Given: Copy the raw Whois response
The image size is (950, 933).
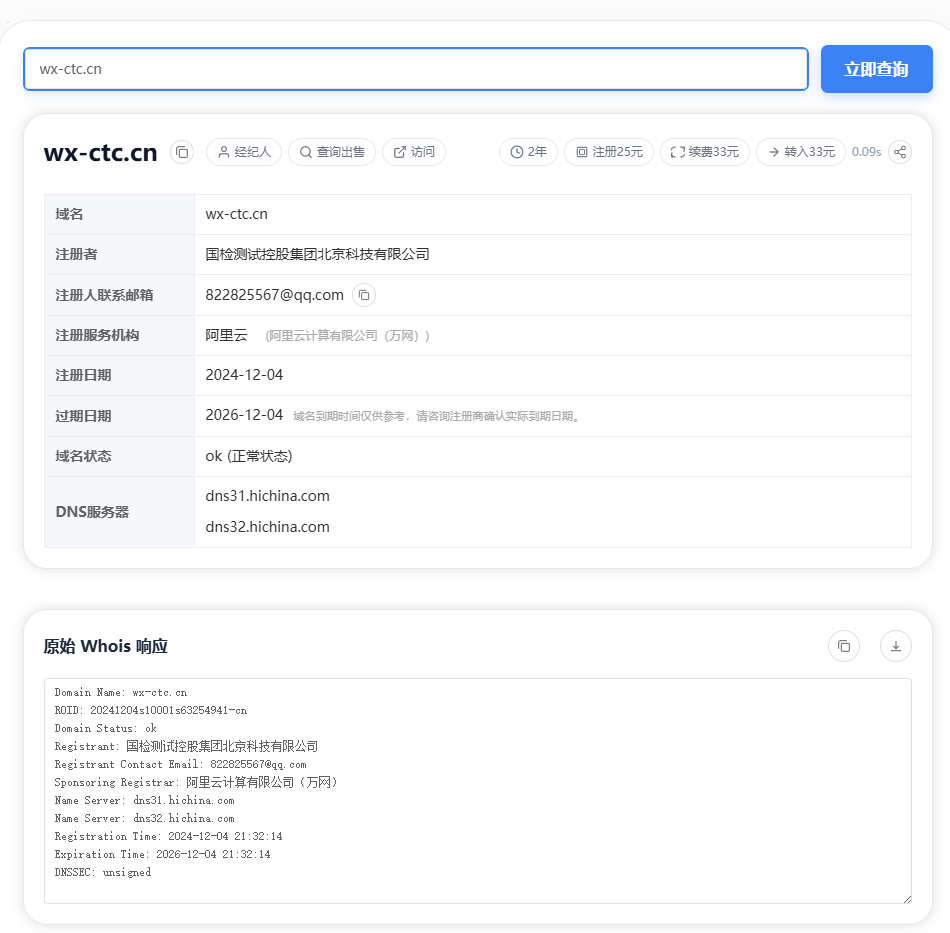Looking at the screenshot, I should (843, 646).
